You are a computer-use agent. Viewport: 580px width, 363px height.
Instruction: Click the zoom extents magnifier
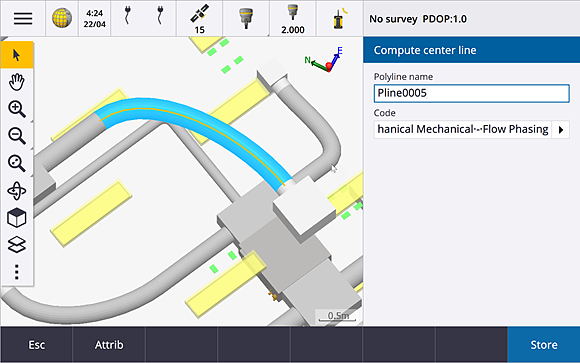(17, 163)
